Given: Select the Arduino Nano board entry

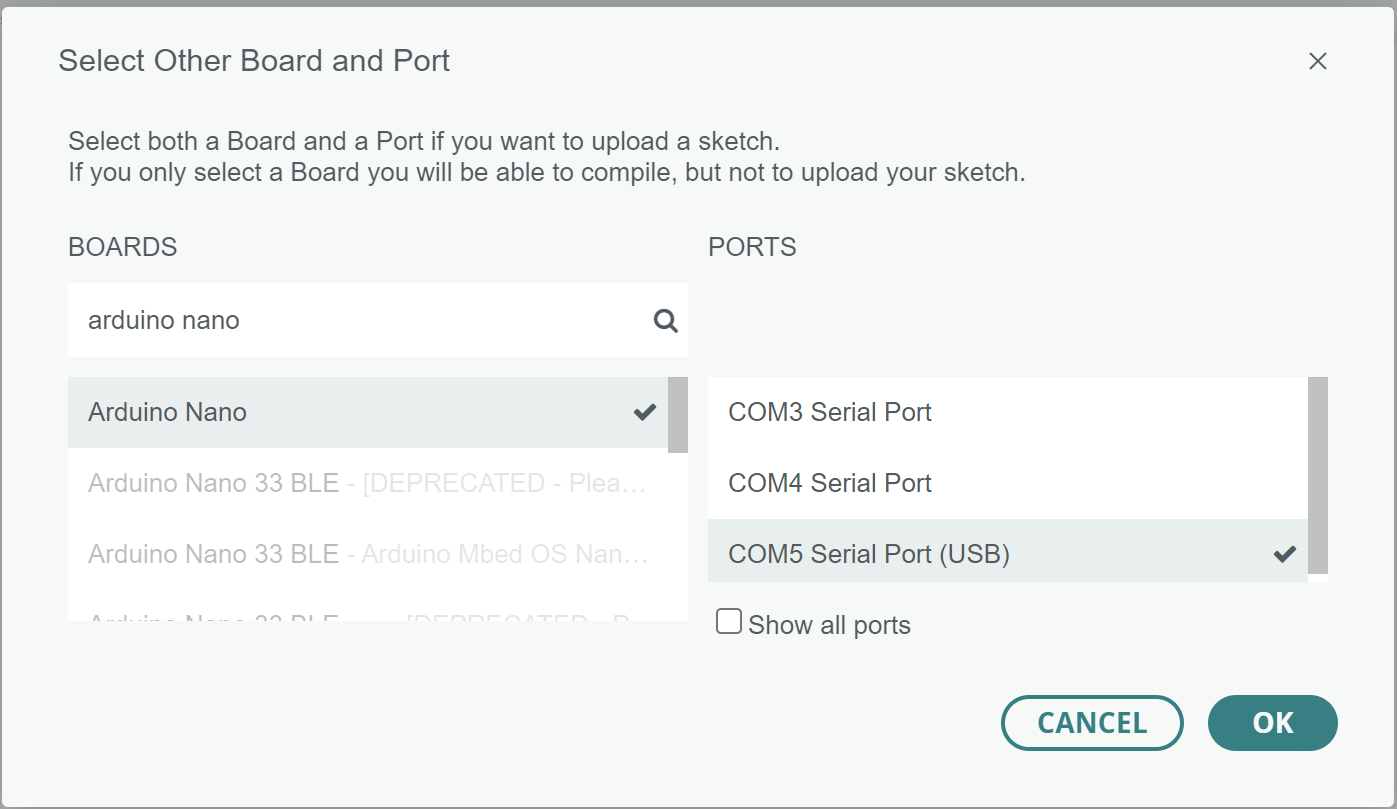Looking at the screenshot, I should (x=368, y=412).
